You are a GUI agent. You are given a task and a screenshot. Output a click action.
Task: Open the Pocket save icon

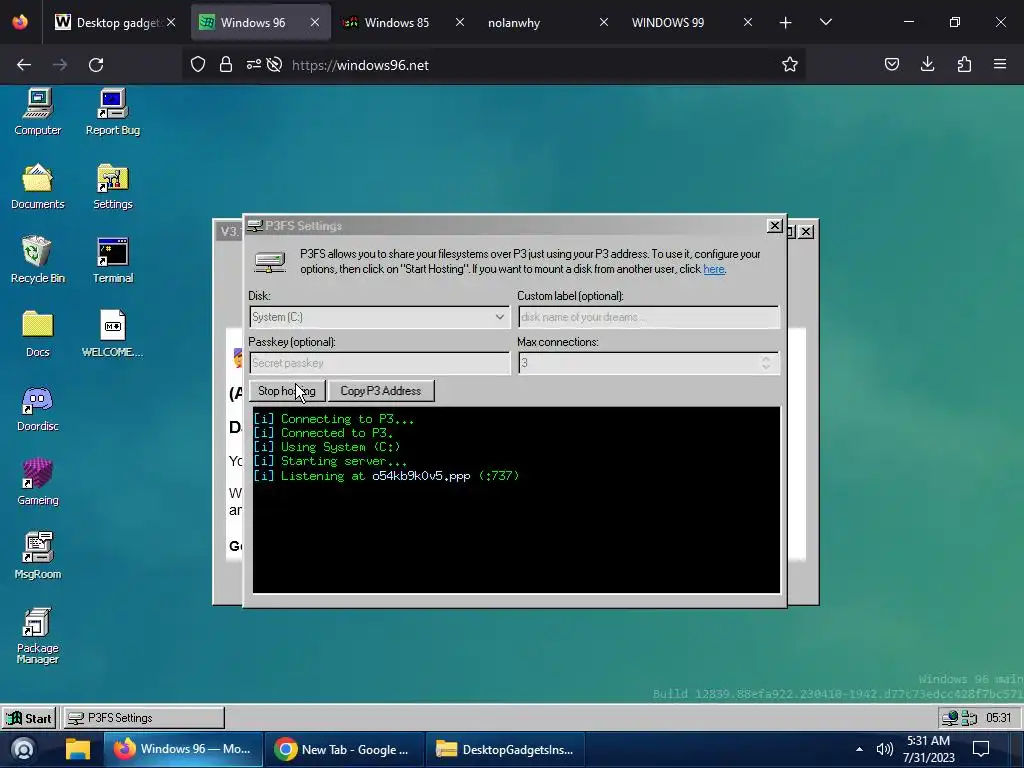[891, 65]
